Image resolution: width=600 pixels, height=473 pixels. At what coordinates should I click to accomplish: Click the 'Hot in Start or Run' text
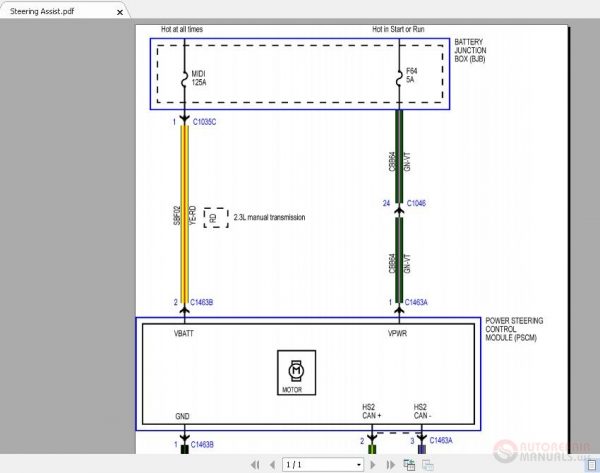click(398, 29)
